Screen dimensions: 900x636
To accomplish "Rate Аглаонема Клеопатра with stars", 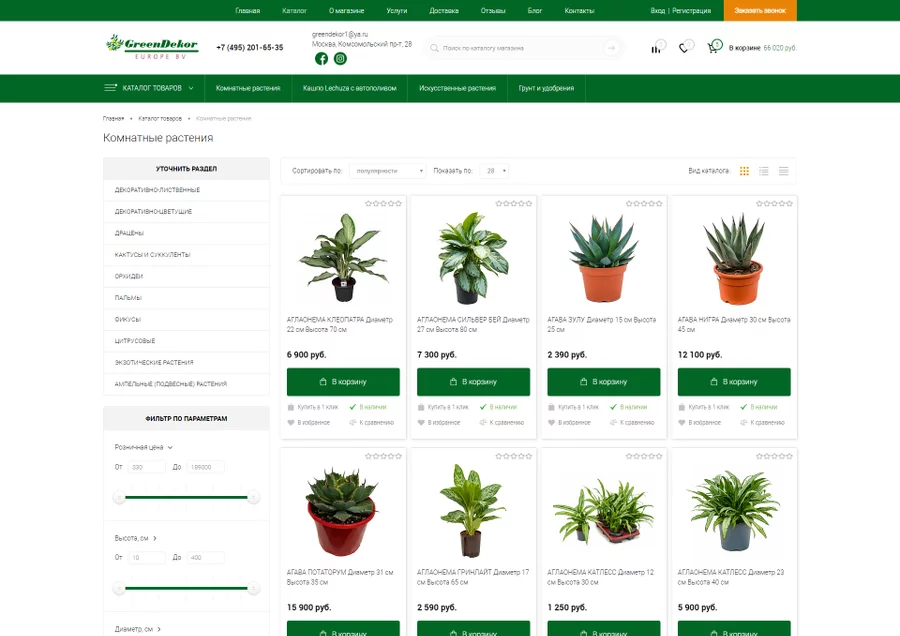I will pyautogui.click(x=383, y=203).
